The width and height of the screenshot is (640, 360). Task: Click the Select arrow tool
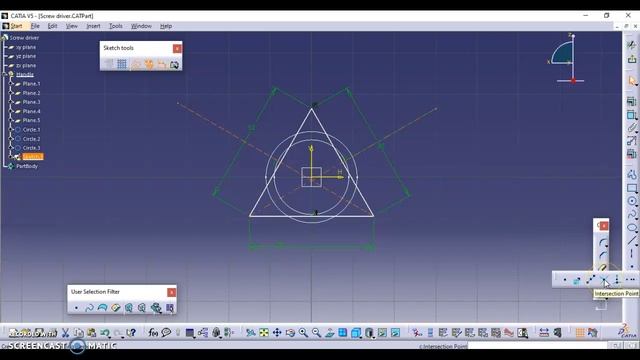(x=632, y=81)
